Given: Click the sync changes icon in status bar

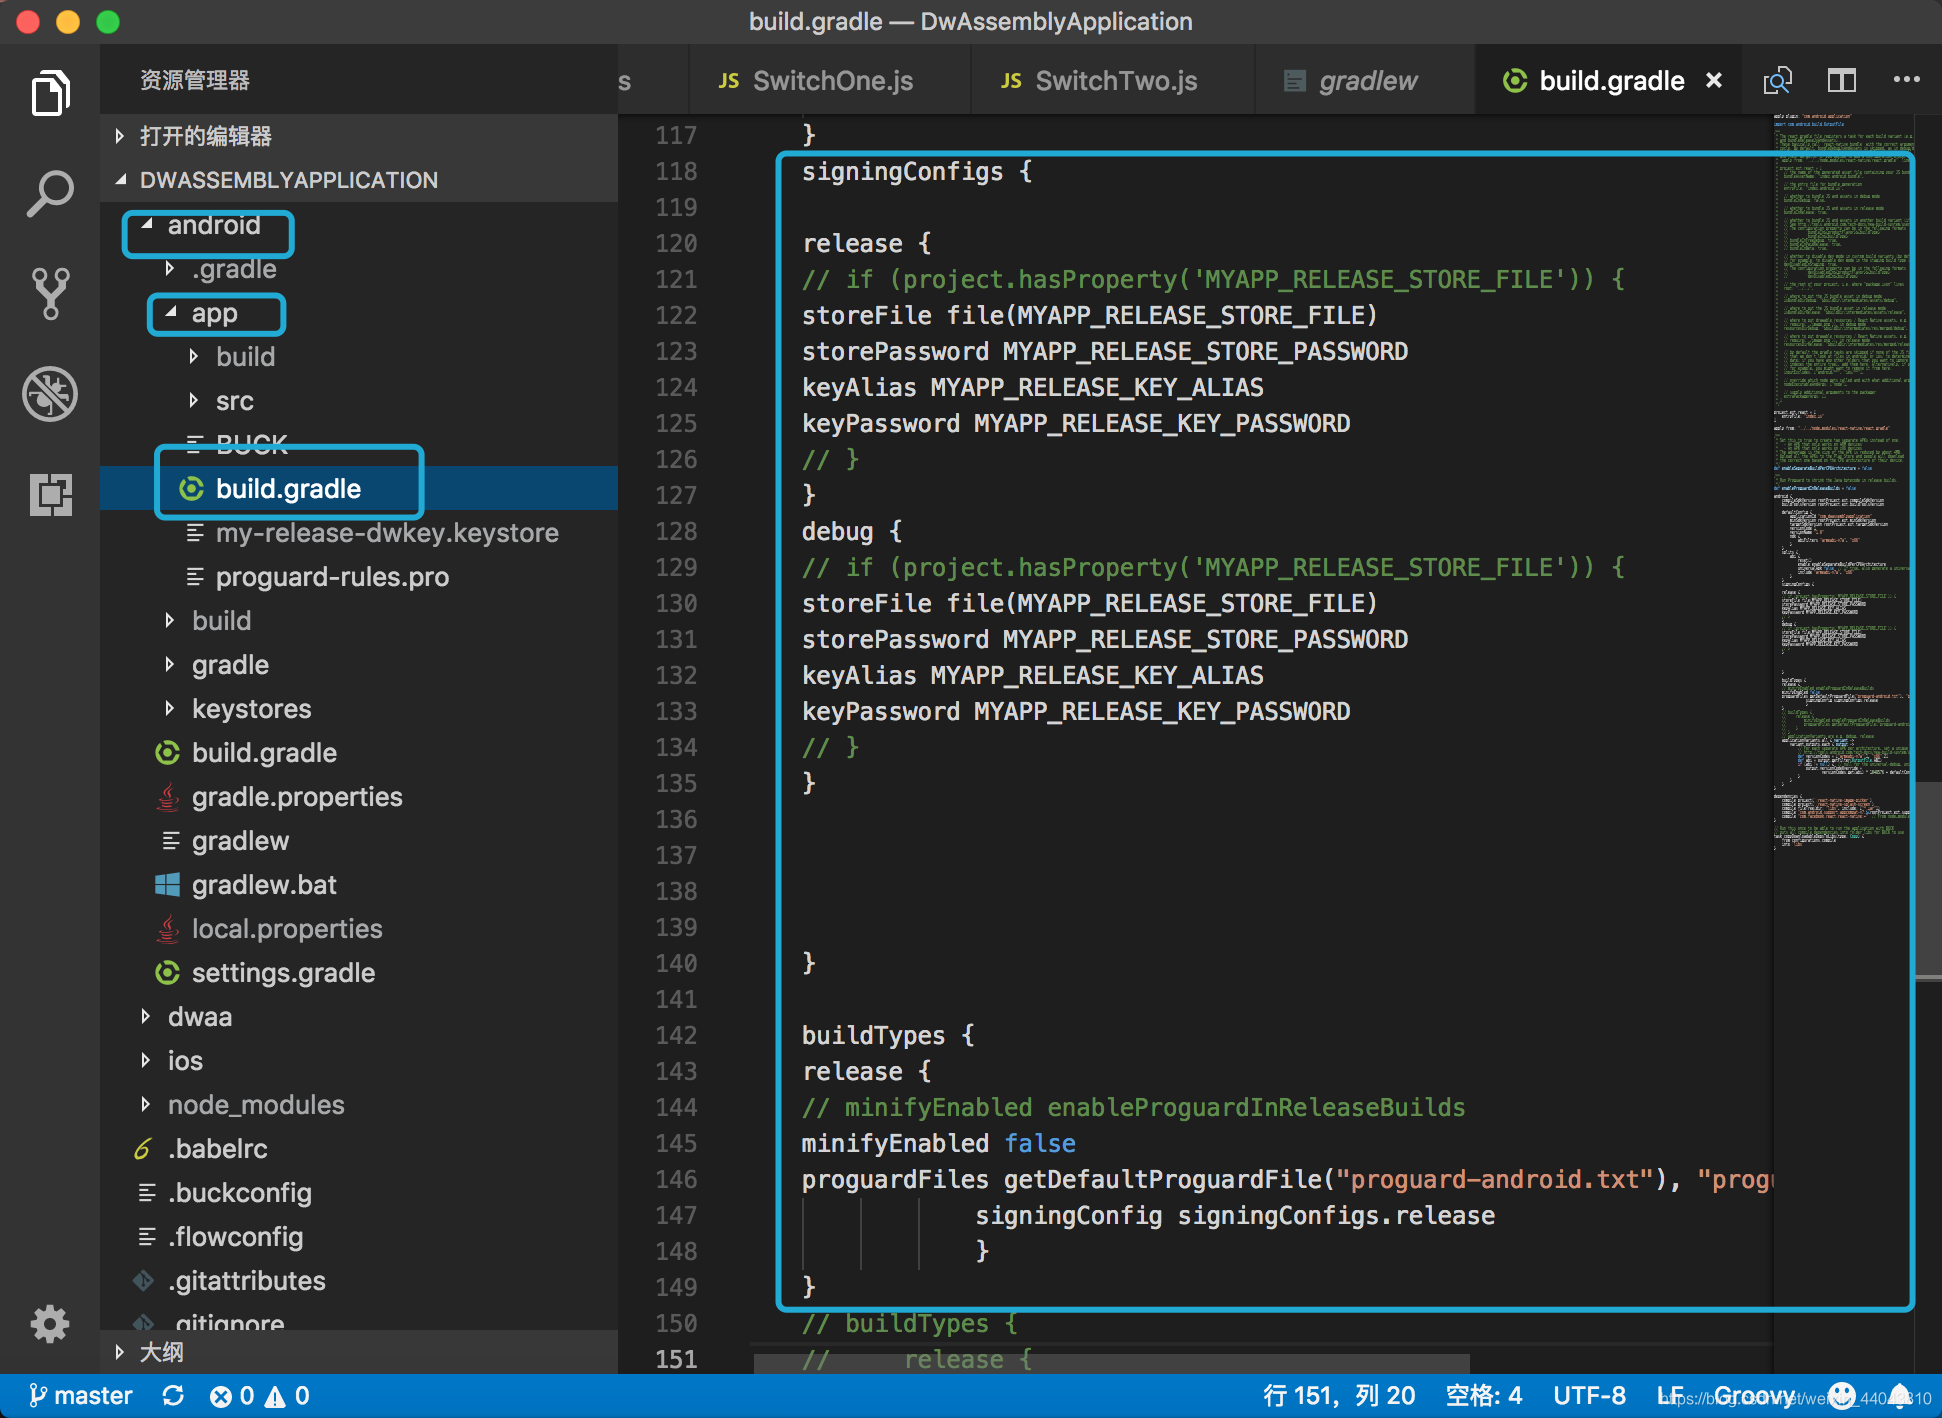Looking at the screenshot, I should [173, 1396].
